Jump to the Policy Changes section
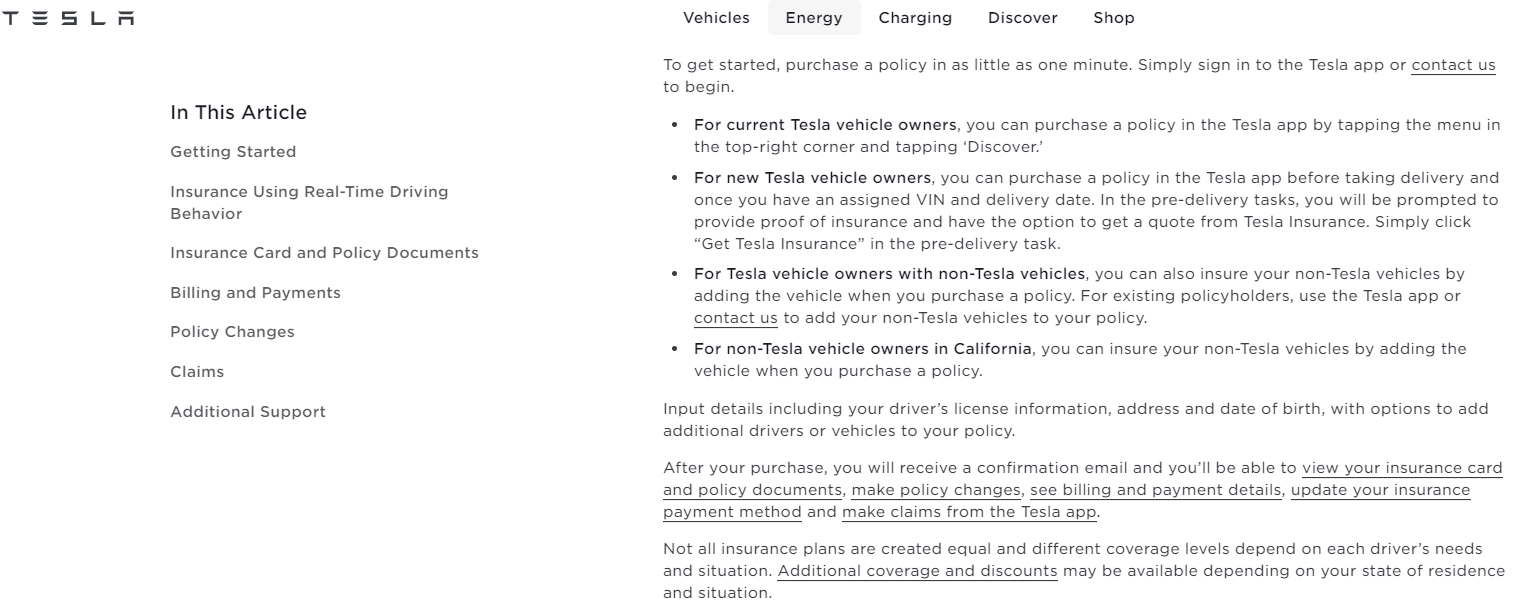This screenshot has height=606, width=1523. coord(232,331)
